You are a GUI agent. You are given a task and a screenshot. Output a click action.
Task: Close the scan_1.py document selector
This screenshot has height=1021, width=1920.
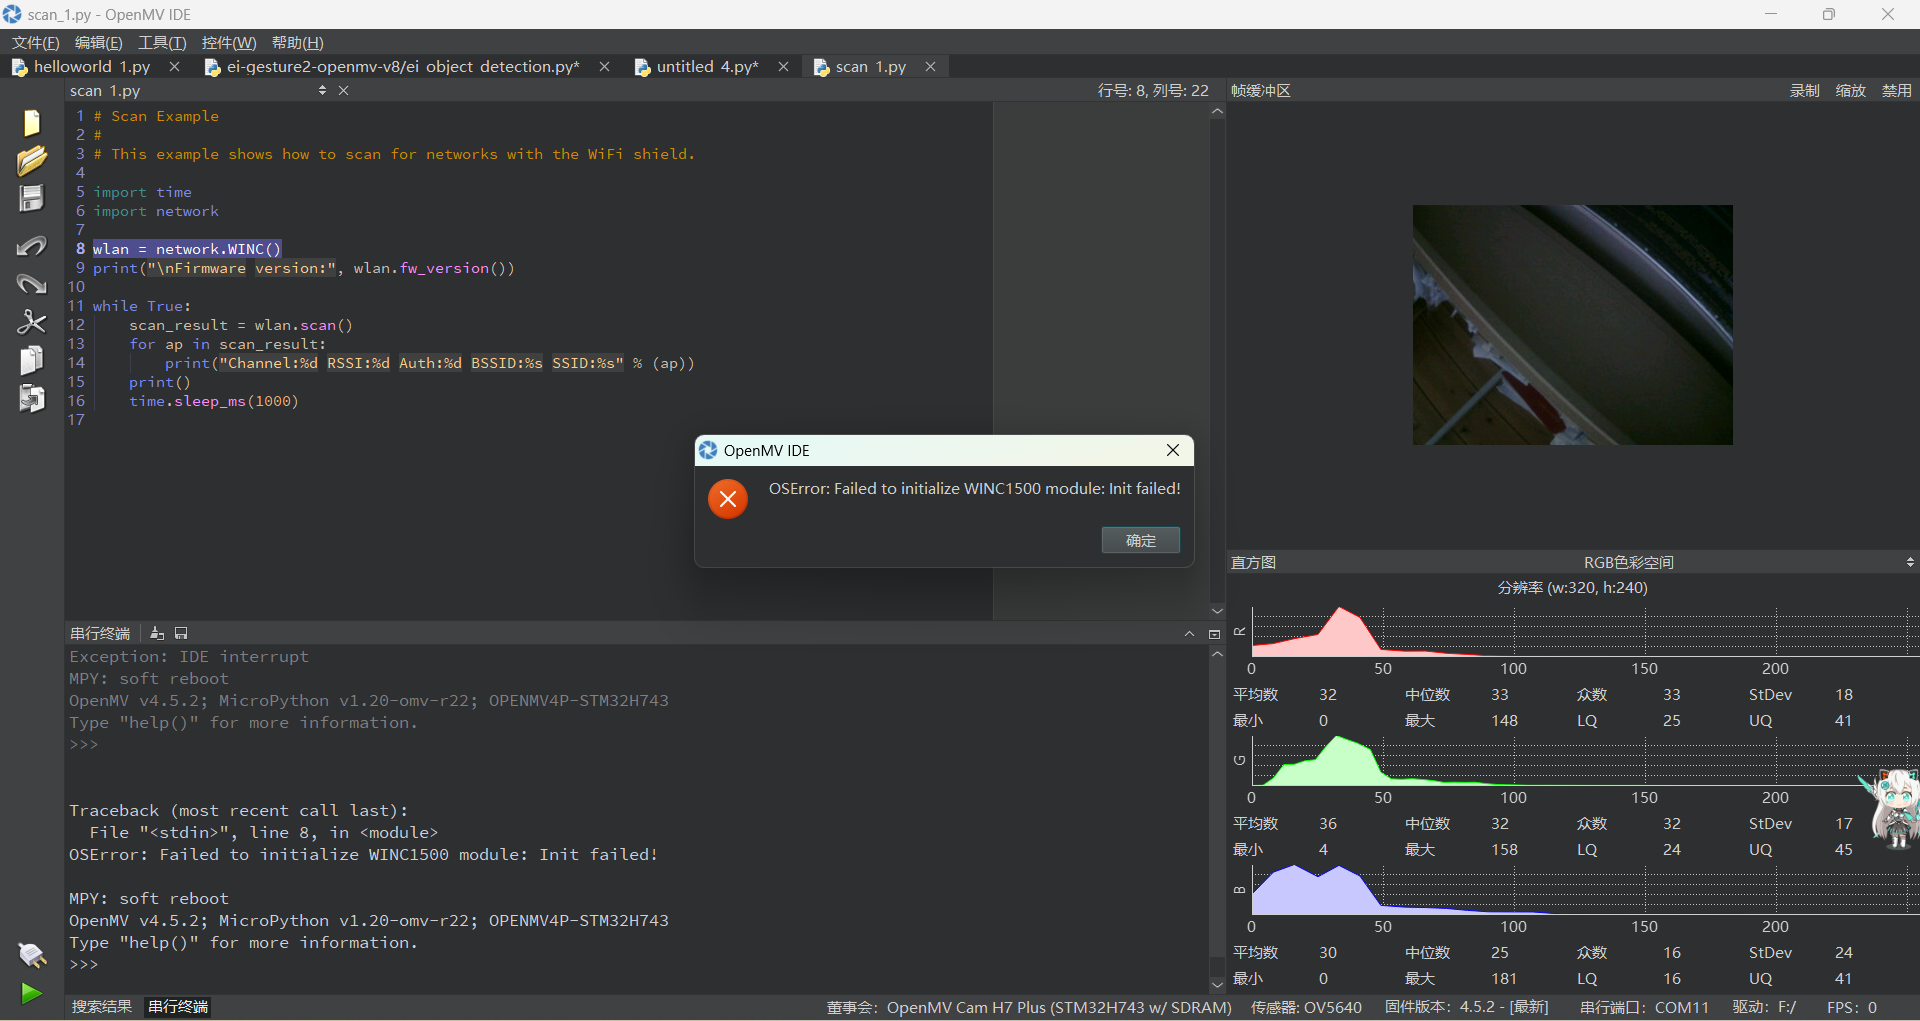[343, 91]
